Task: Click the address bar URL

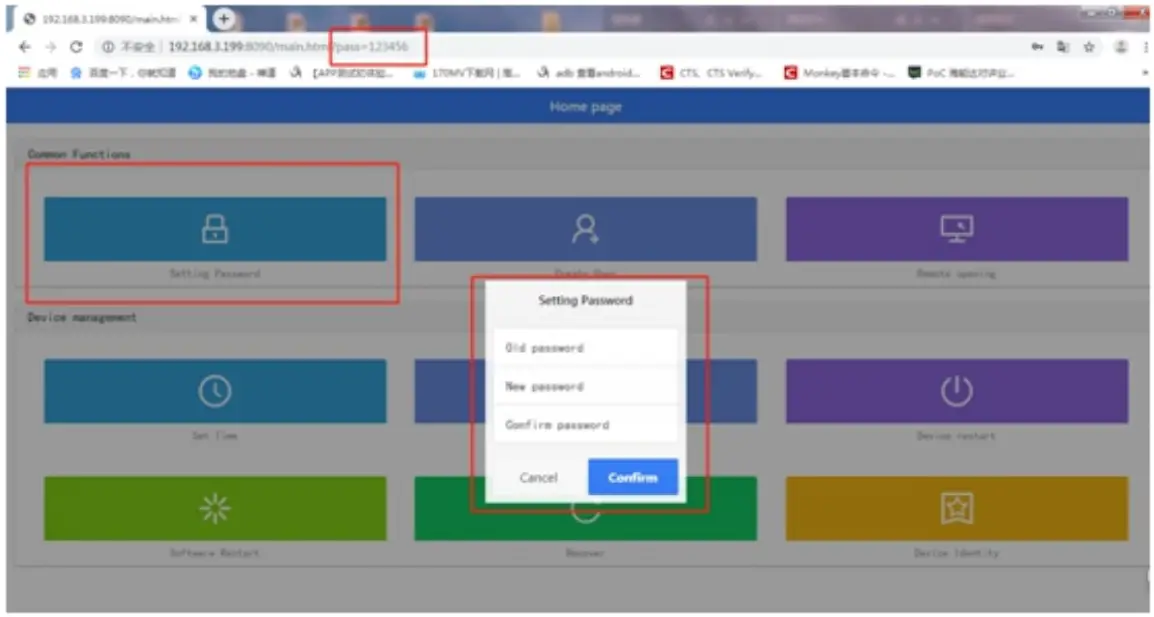Action: coord(288,46)
